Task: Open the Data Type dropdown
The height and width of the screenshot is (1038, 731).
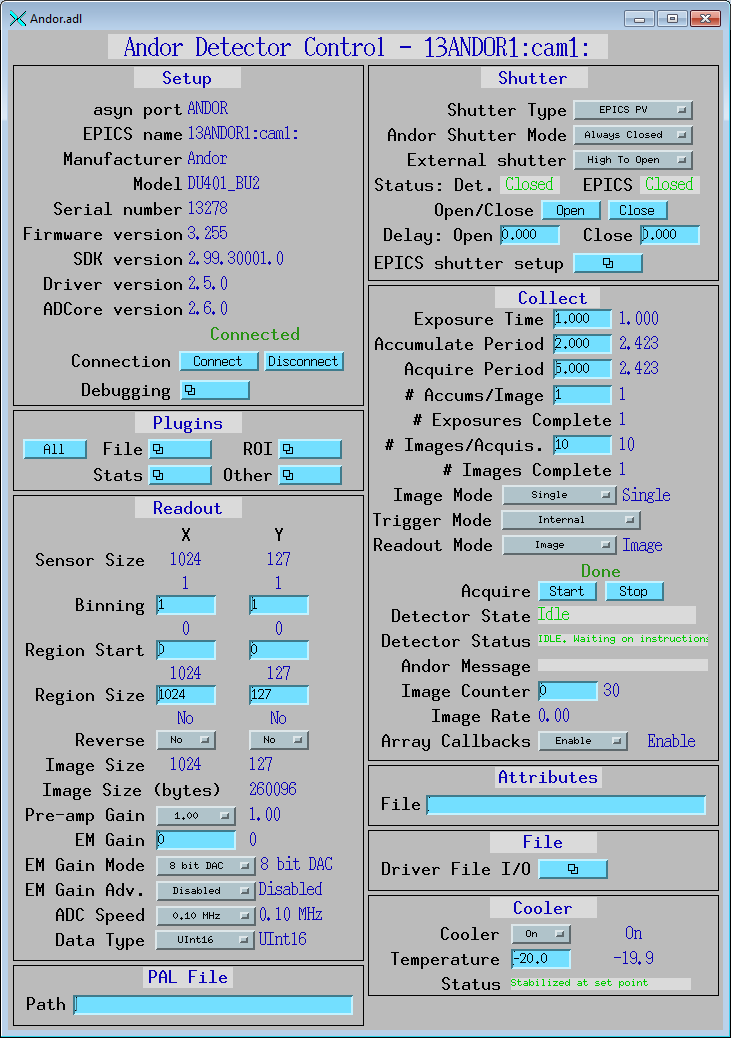Action: click(205, 940)
